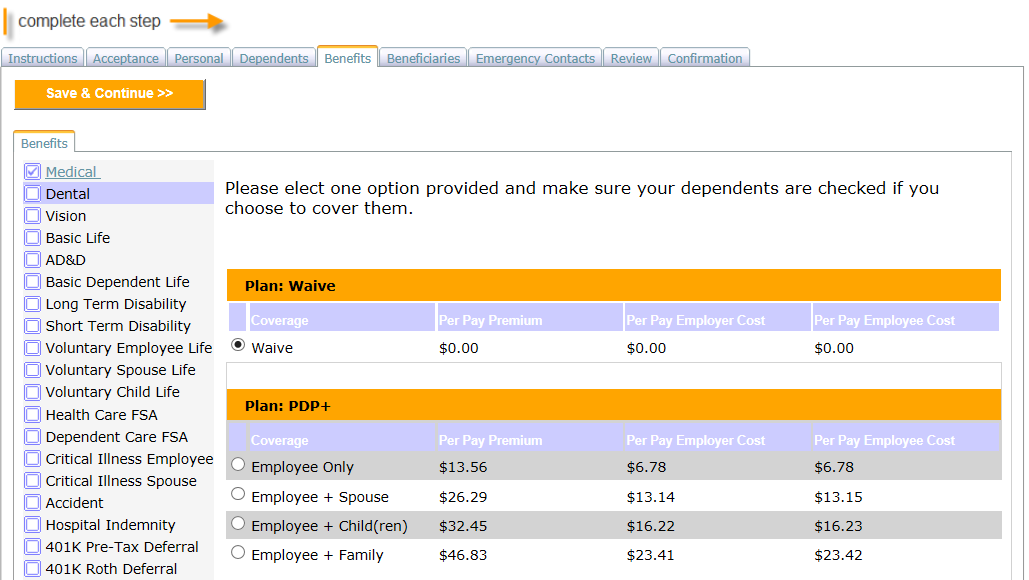Tick the Health Care FSA checkbox
Image resolution: width=1029 pixels, height=580 pixels.
[33, 415]
